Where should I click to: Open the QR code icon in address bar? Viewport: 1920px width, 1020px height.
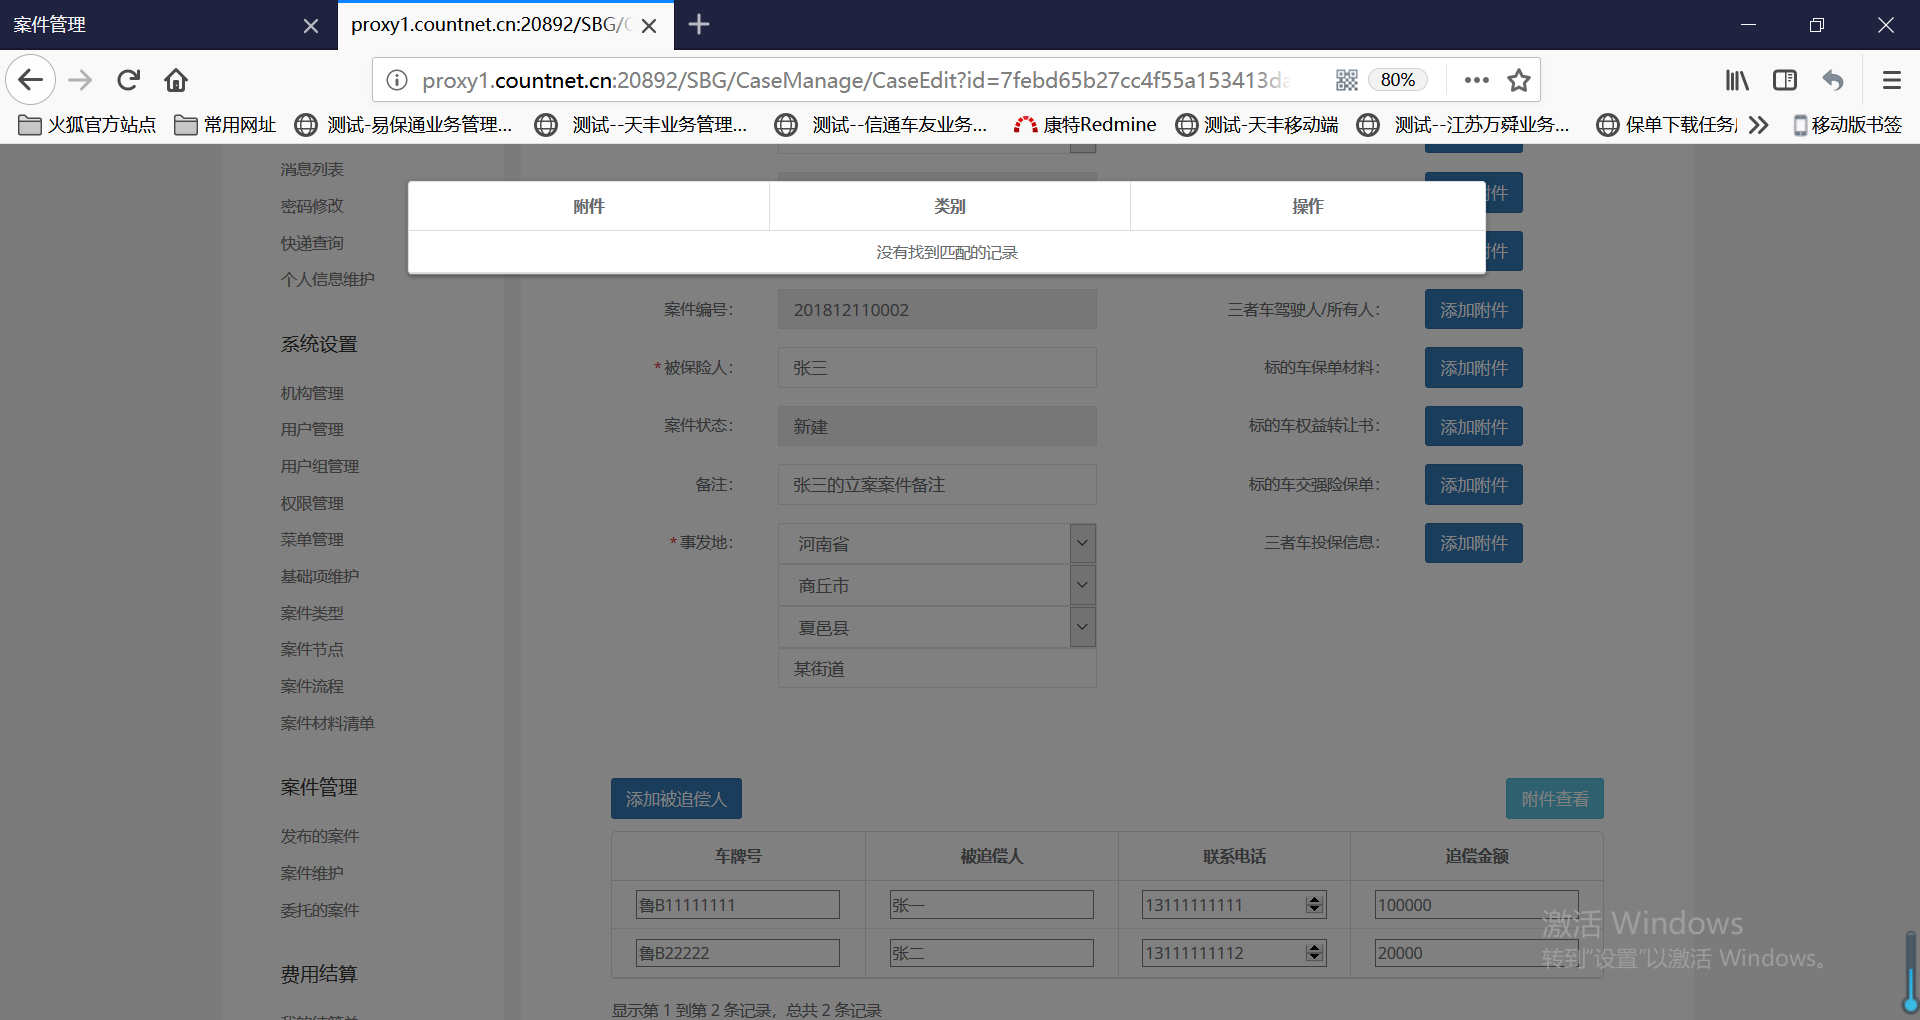1346,80
